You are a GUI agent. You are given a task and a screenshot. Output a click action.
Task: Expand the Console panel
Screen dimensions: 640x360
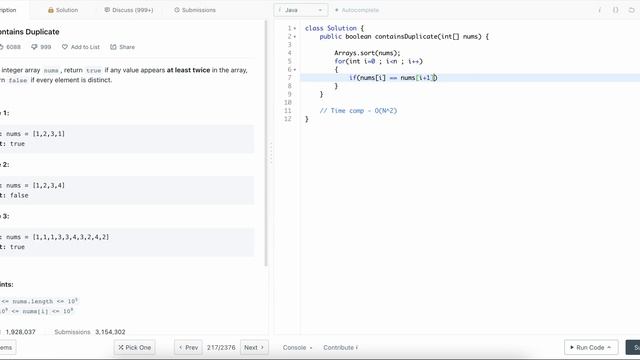[297, 347]
